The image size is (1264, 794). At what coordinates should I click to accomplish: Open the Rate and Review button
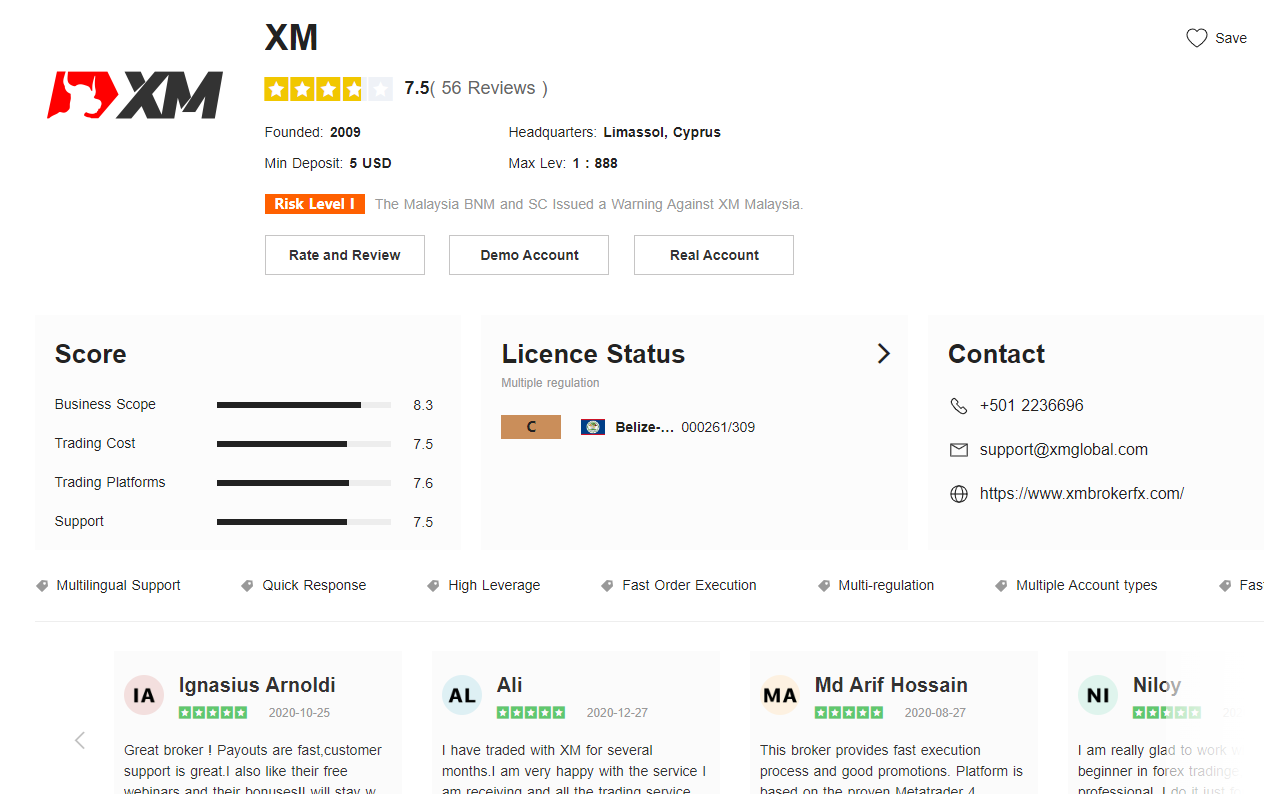tap(345, 255)
